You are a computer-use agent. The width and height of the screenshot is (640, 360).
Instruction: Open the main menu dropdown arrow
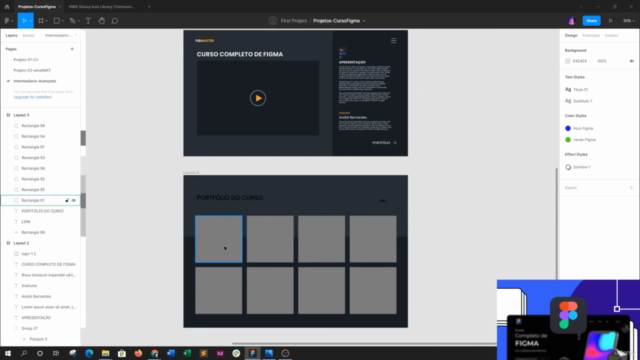12,21
